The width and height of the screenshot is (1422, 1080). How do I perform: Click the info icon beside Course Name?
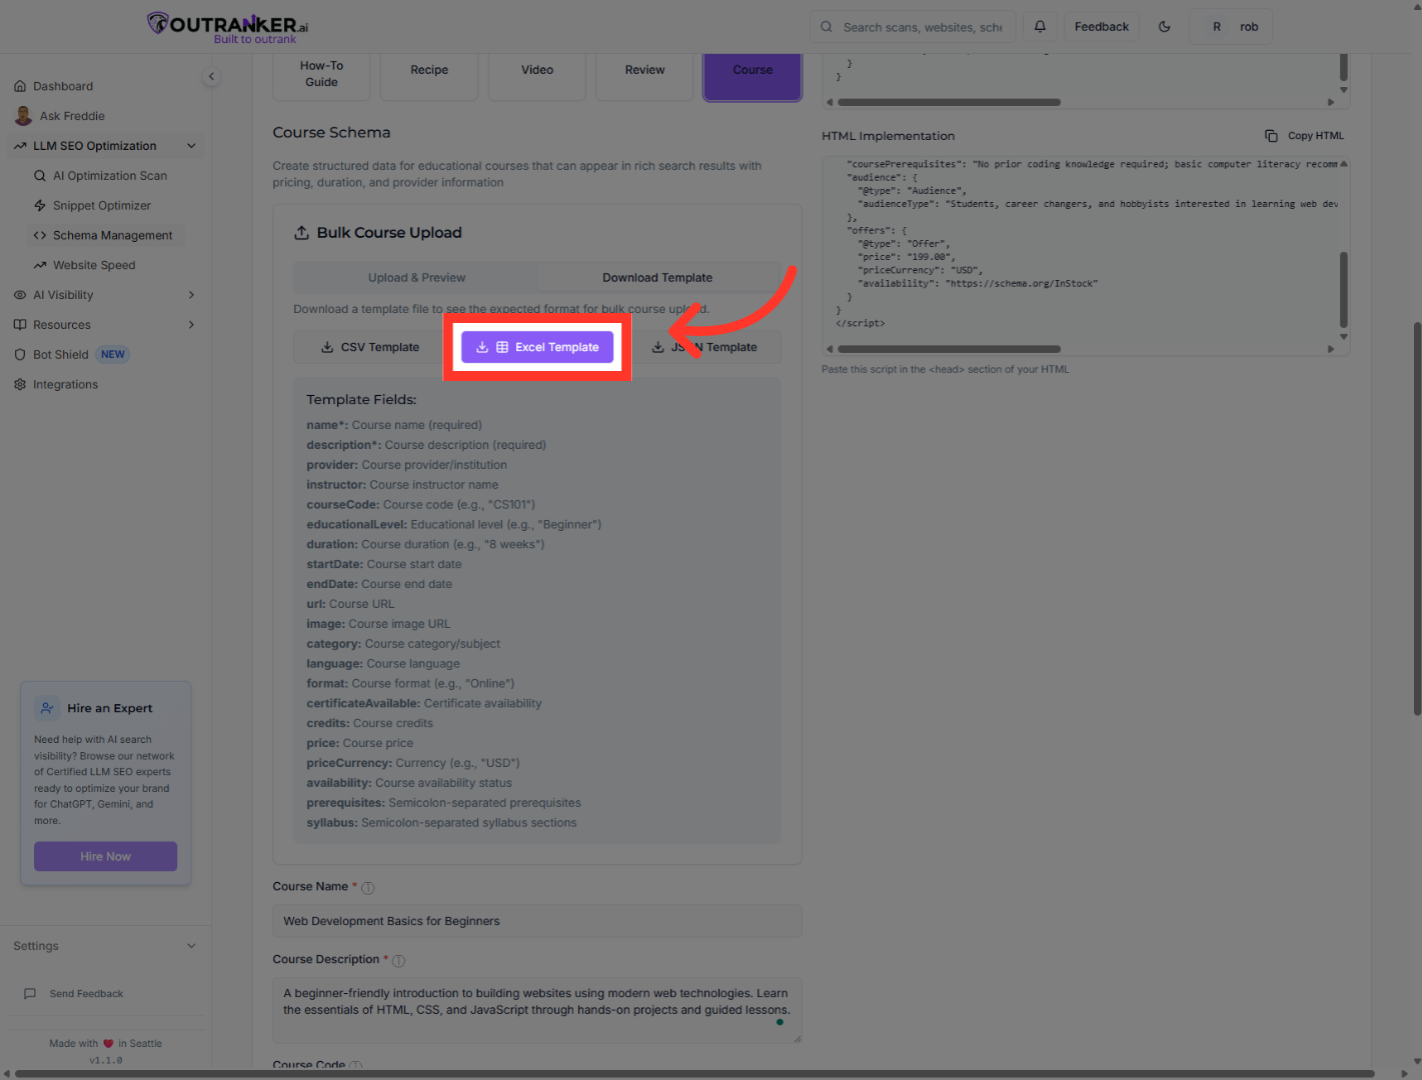point(368,888)
